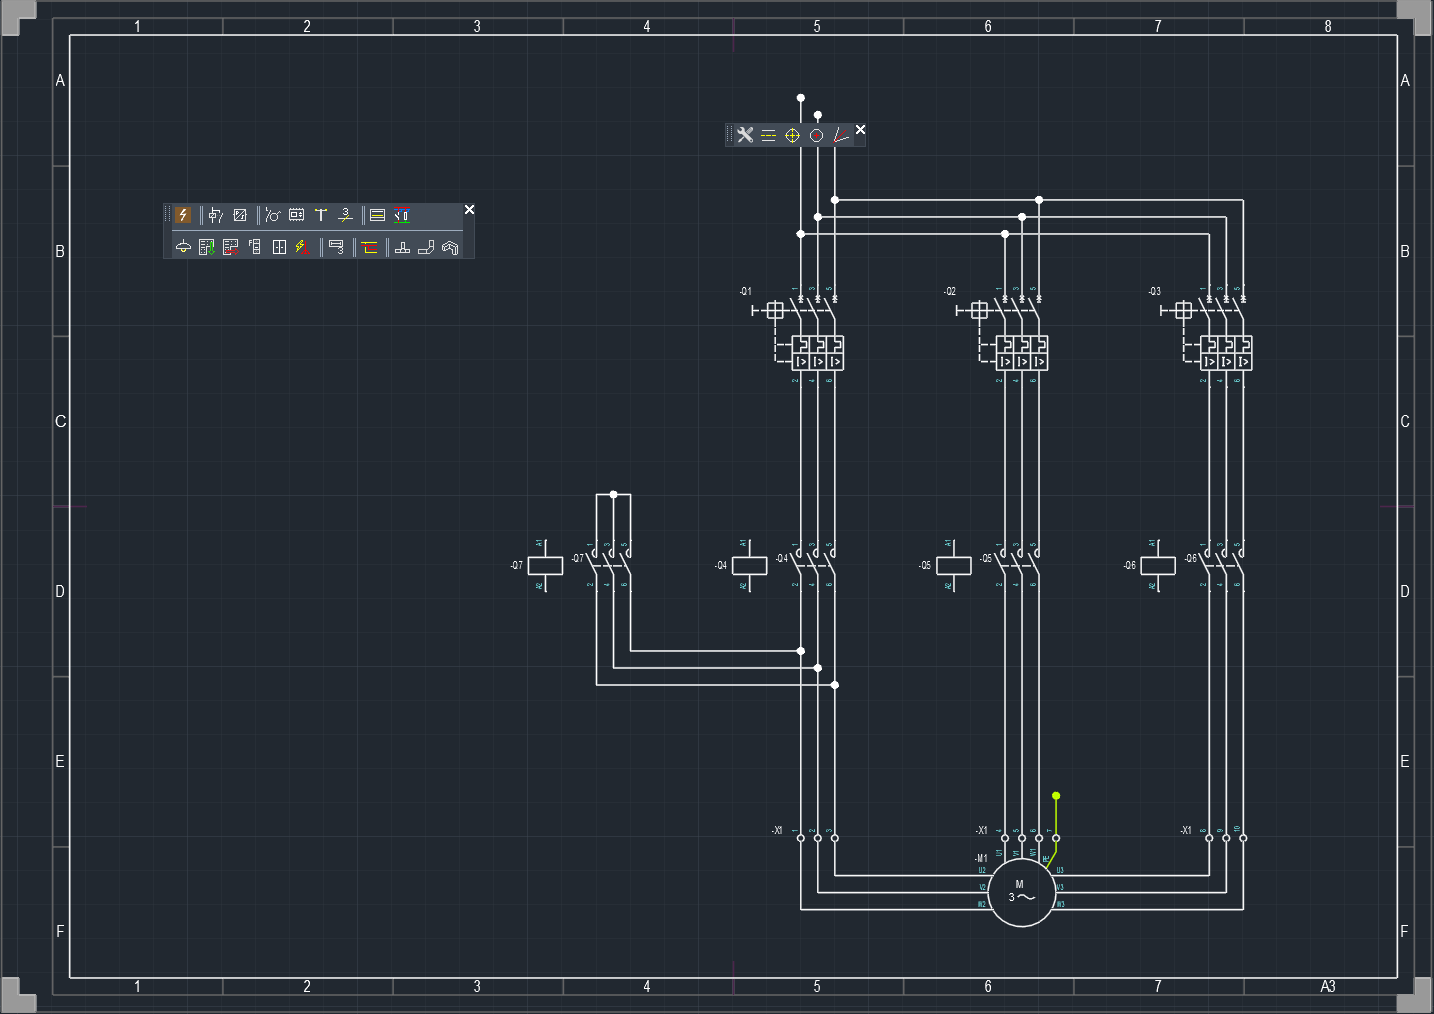Click the "A3" sheet format label

tap(1328, 986)
